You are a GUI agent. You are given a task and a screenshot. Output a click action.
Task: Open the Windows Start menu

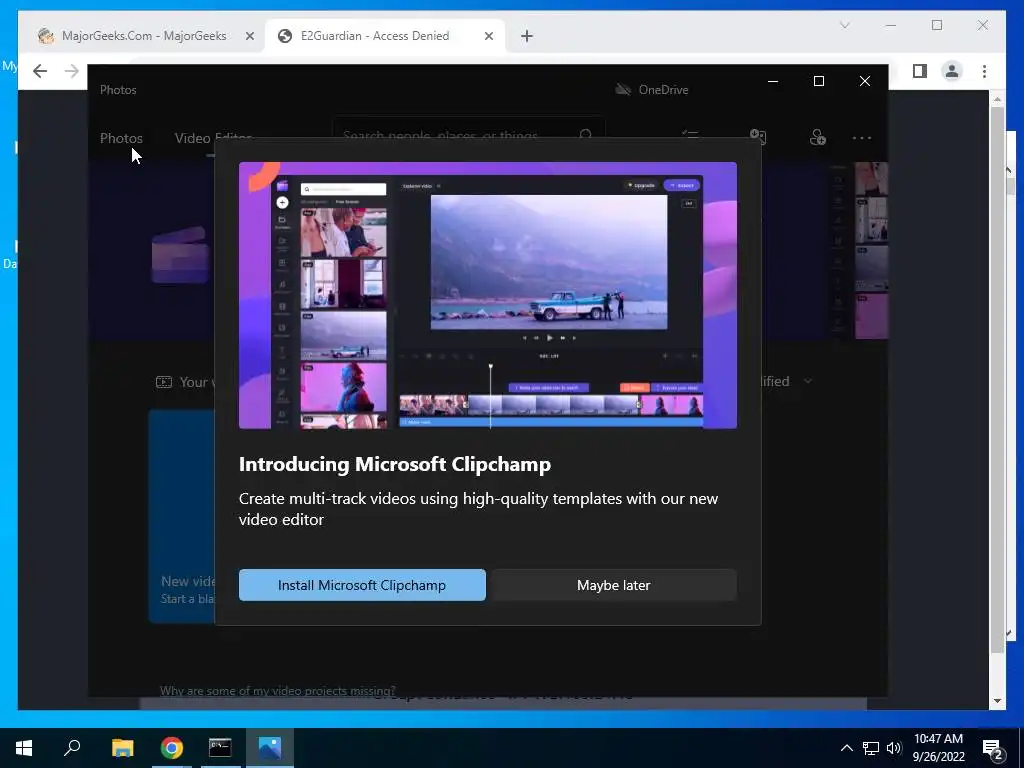[x=24, y=747]
